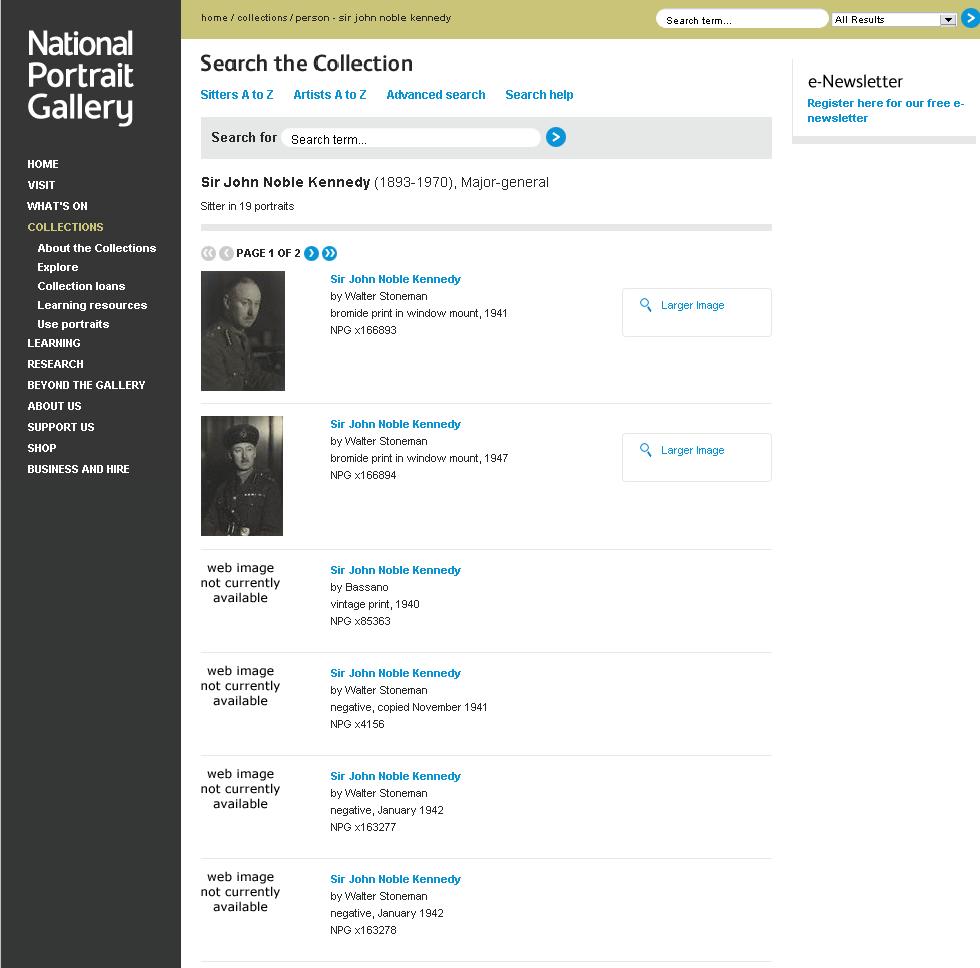Click magnifier icon for NPG x166894 larger image
Image resolution: width=980 pixels, height=968 pixels.
646,450
